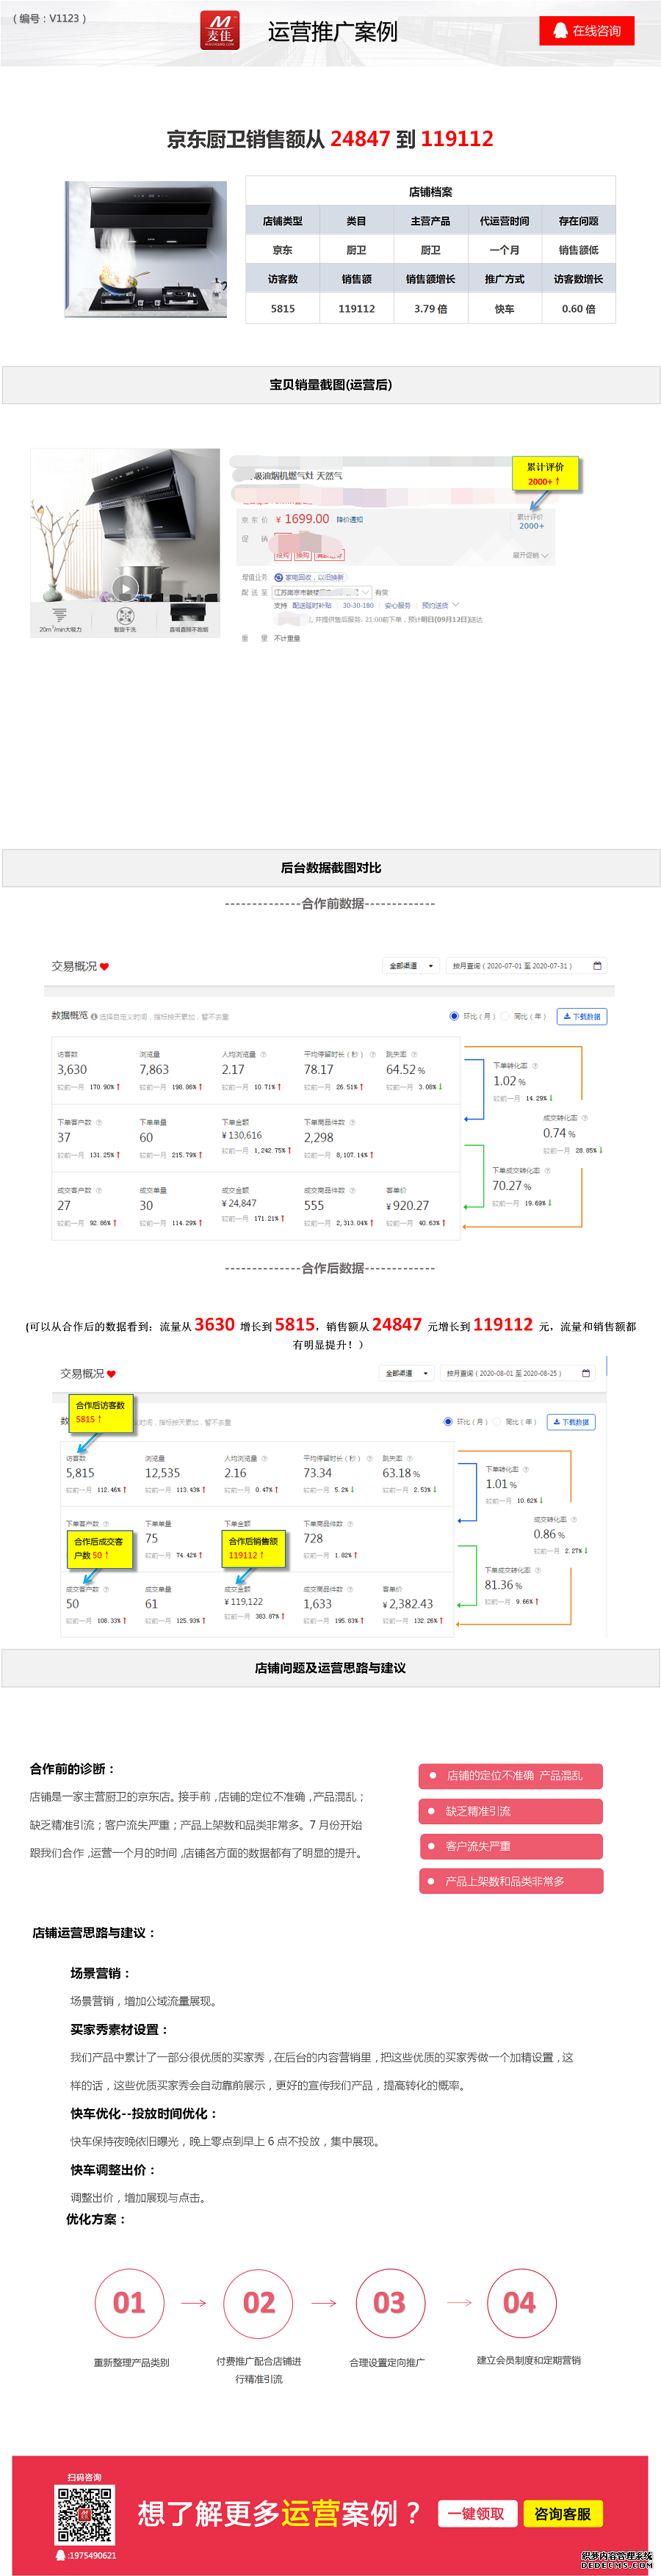The image size is (661, 2576).
Task: Click help icon beside August 成交转化率
Action: 574,1520
